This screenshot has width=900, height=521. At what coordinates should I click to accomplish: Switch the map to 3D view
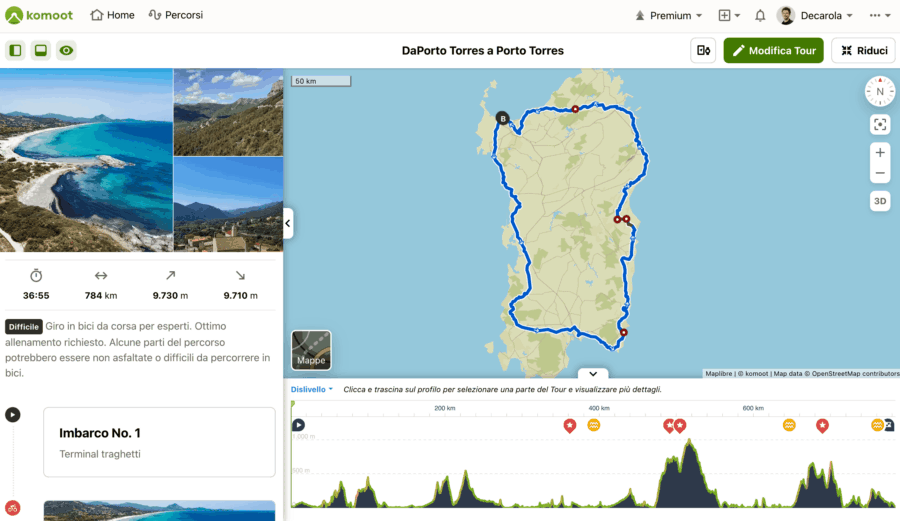880,201
